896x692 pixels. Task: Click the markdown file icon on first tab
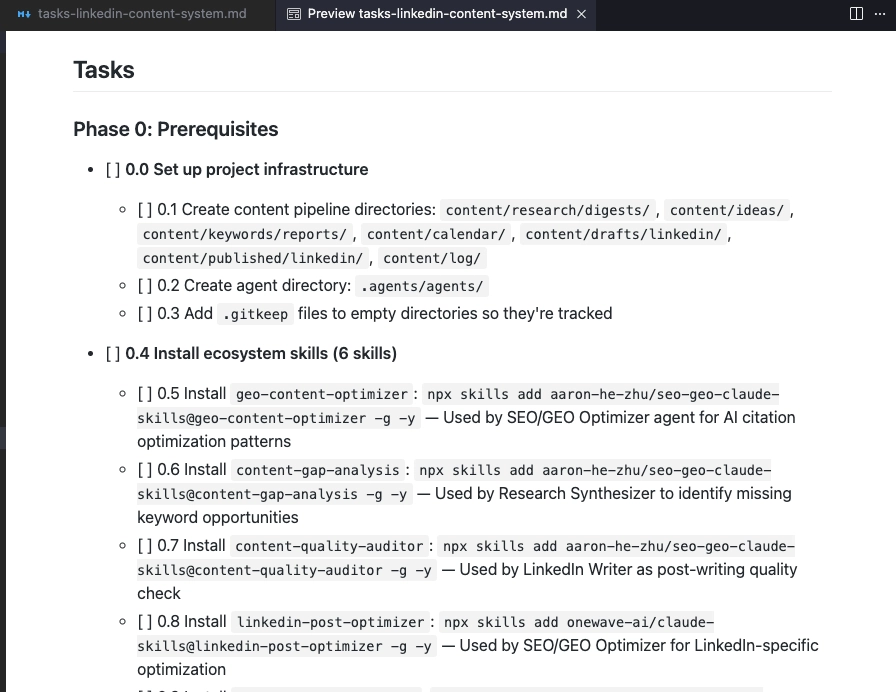tap(24, 14)
